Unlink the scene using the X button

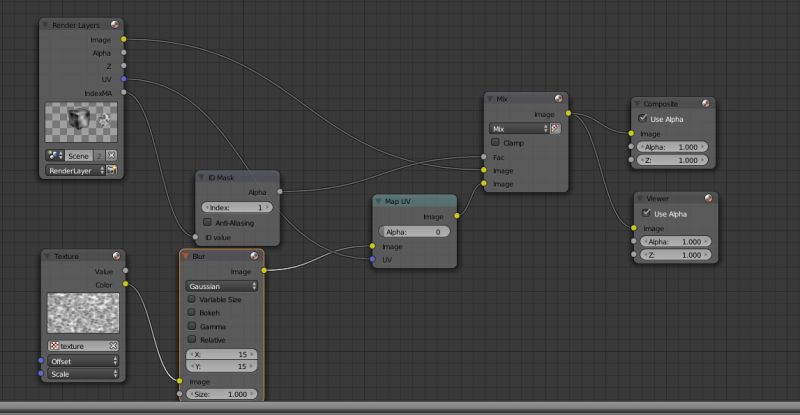click(x=111, y=155)
